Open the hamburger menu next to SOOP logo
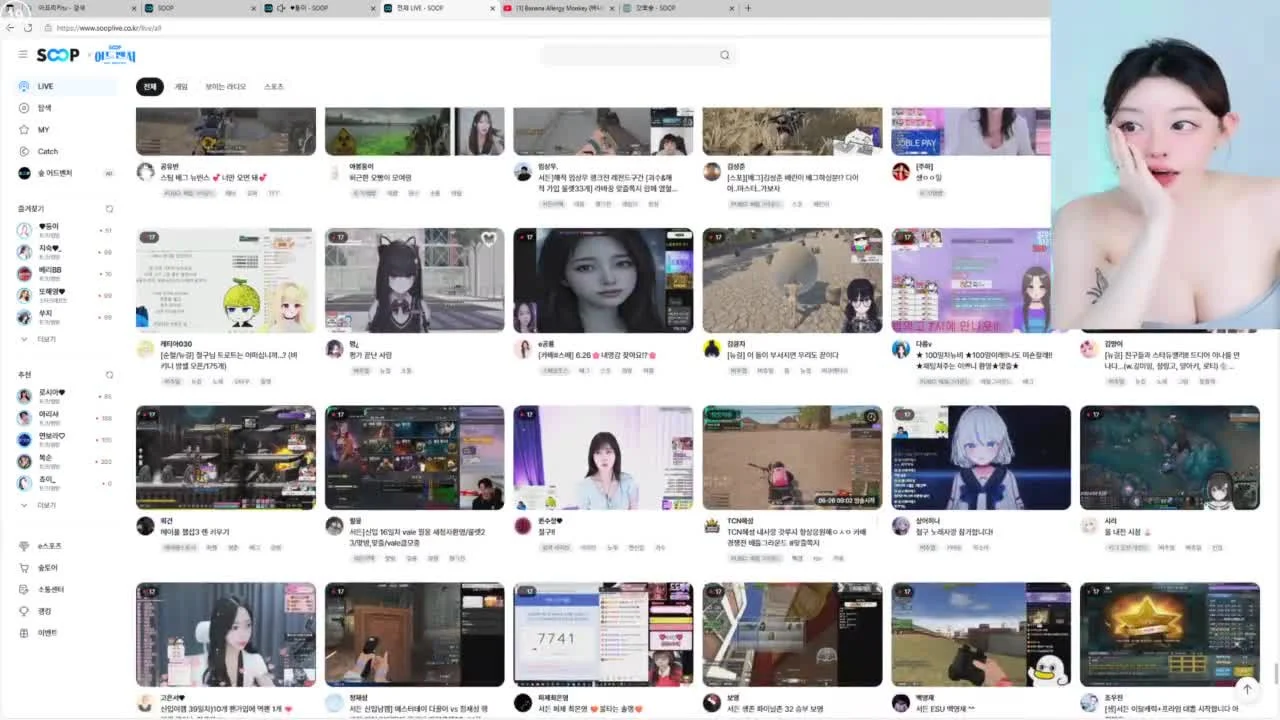 point(23,54)
